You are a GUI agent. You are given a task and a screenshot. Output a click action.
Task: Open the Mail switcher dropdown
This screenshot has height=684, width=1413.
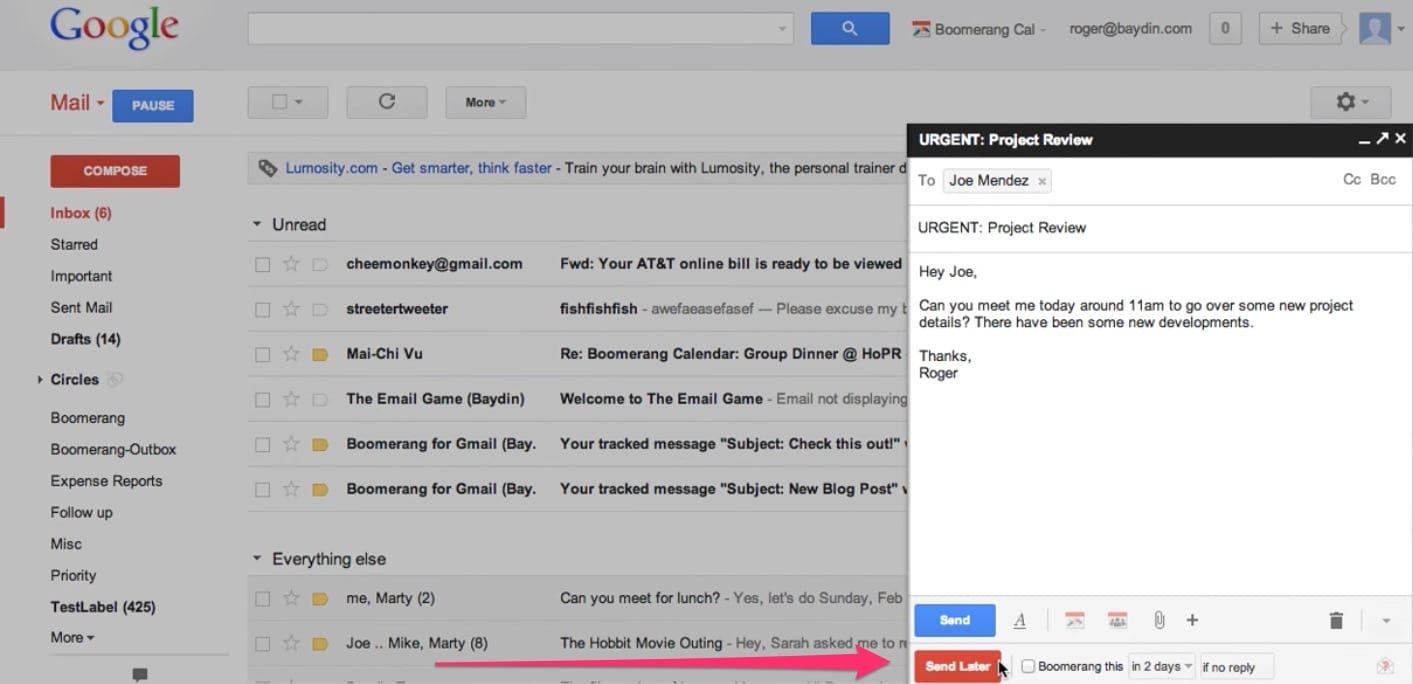pyautogui.click(x=77, y=103)
